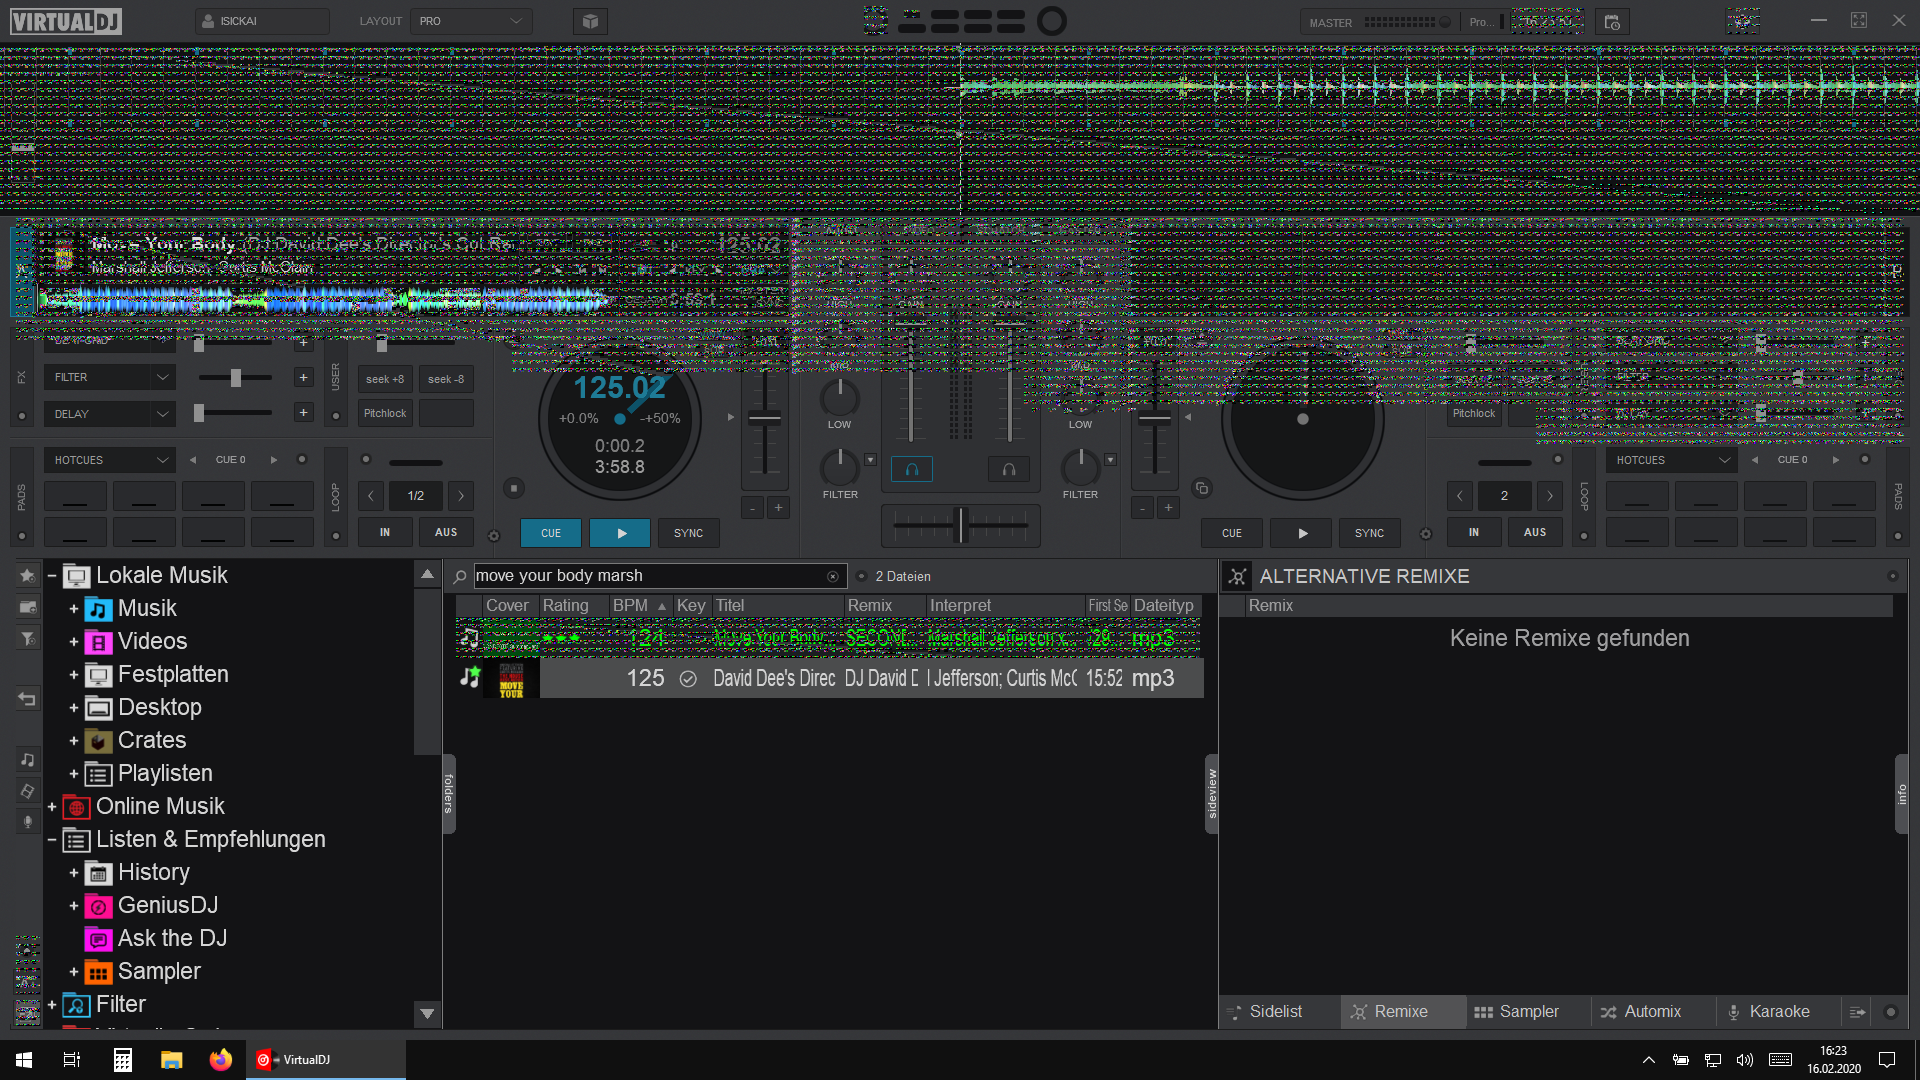
Task: Open favorites star sidebar icon
Action: [x=27, y=575]
